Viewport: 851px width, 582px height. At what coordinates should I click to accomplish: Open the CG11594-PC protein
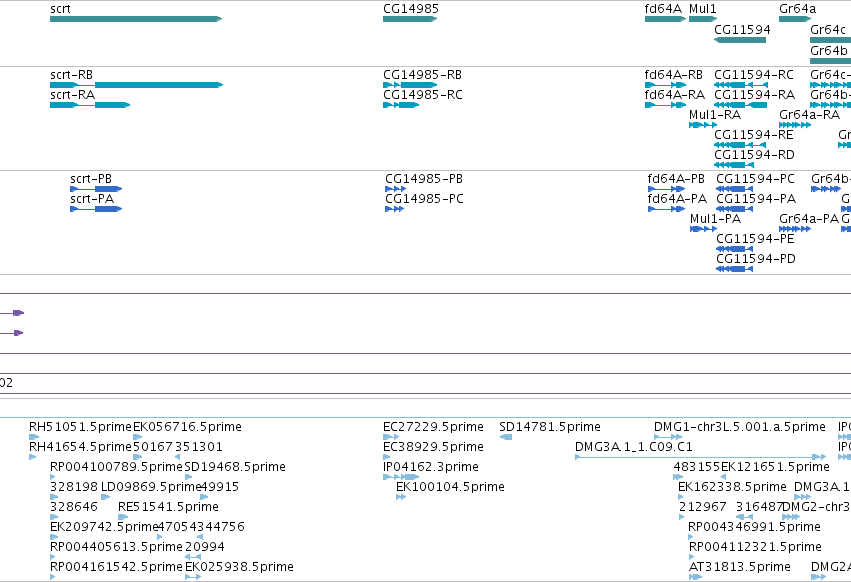734,189
